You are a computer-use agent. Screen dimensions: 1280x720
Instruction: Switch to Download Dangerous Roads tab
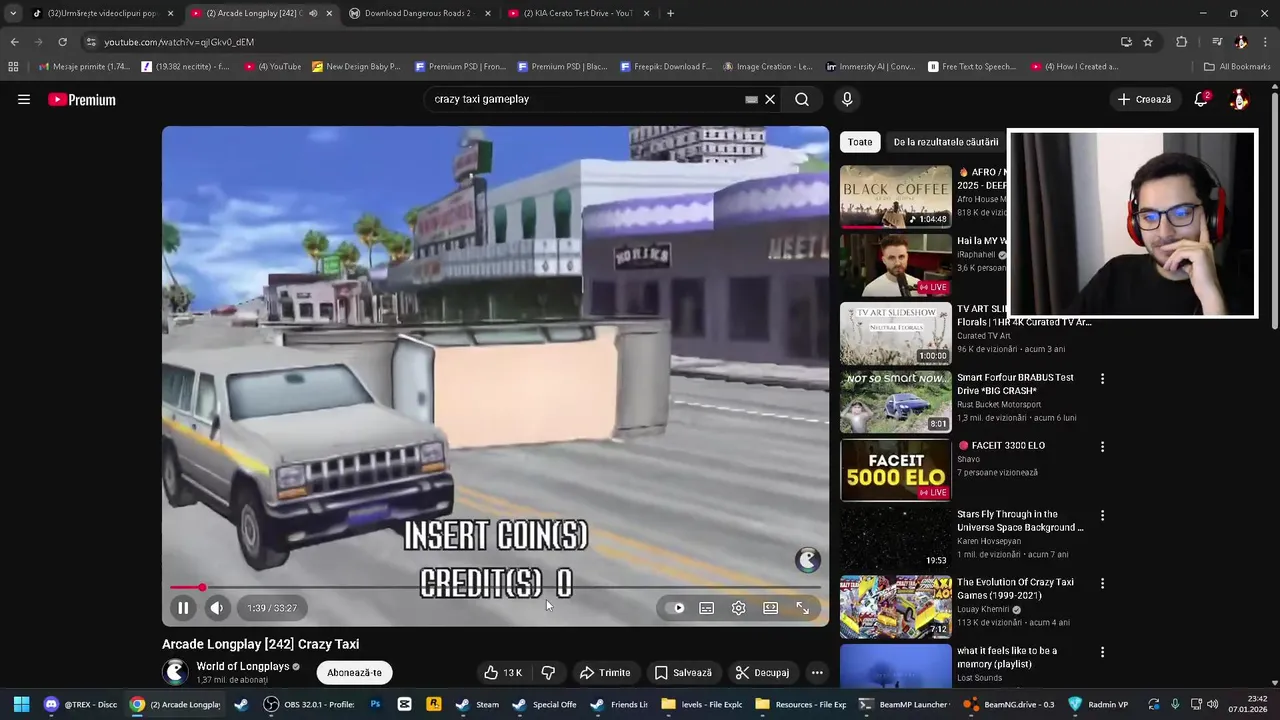tap(418, 13)
